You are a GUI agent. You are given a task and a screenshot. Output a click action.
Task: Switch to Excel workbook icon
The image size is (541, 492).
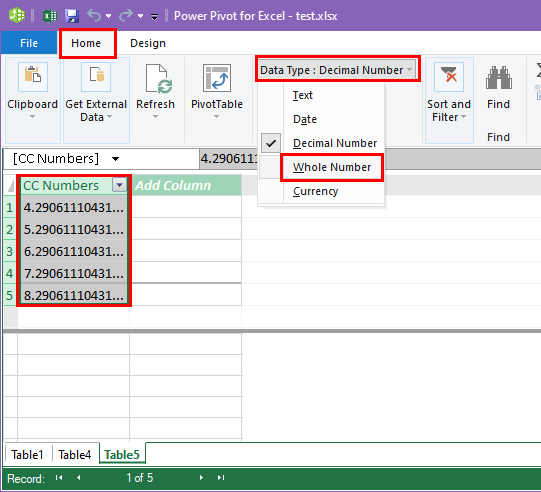[x=50, y=16]
